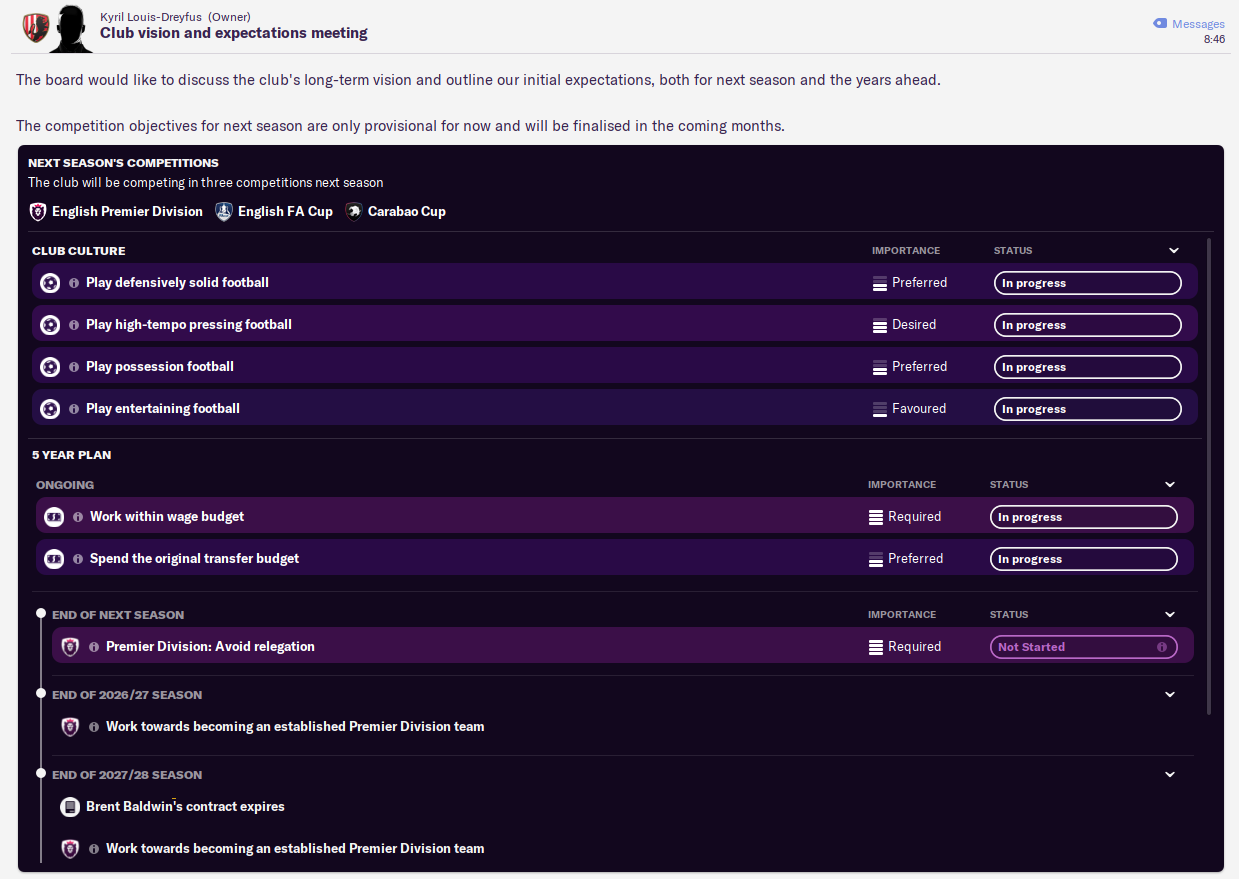Collapse the Ongoing section chevron
Viewport: 1239px width, 879px height.
[x=1170, y=485]
